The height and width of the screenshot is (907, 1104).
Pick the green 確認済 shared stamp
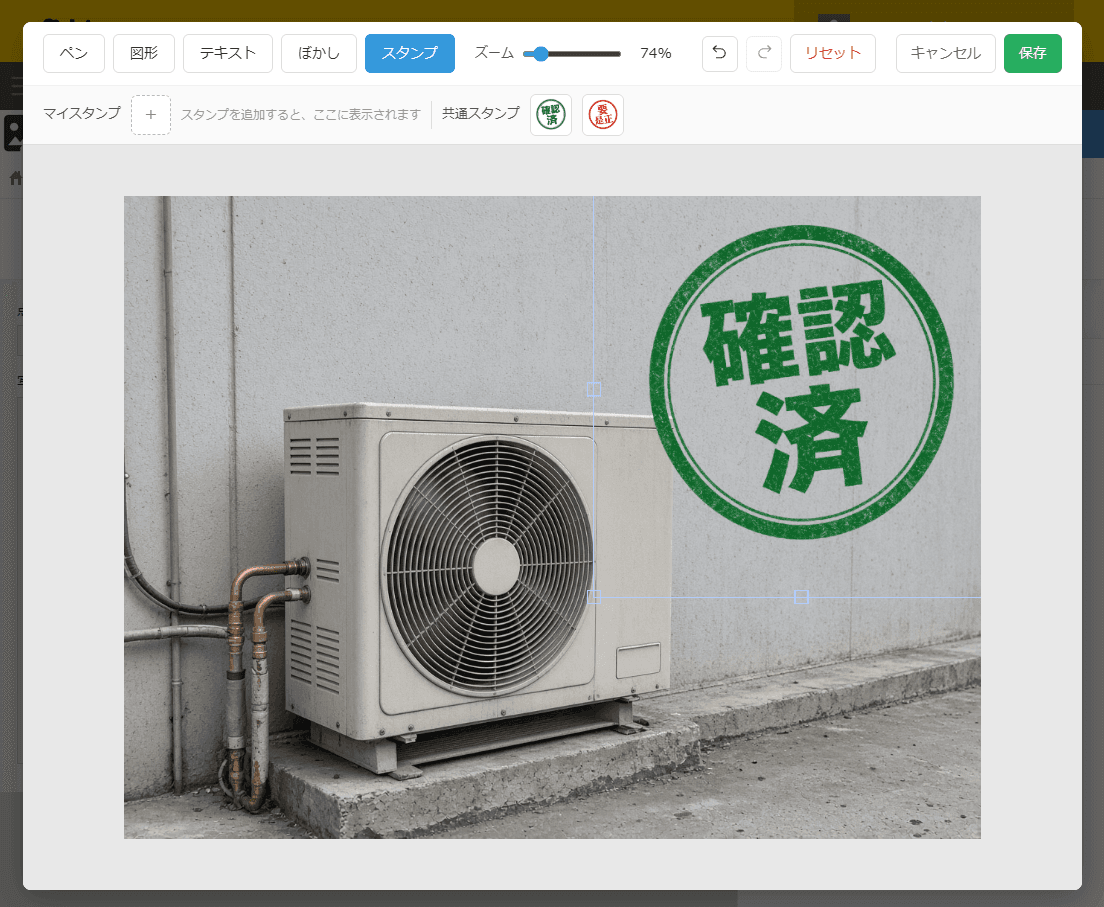point(551,115)
